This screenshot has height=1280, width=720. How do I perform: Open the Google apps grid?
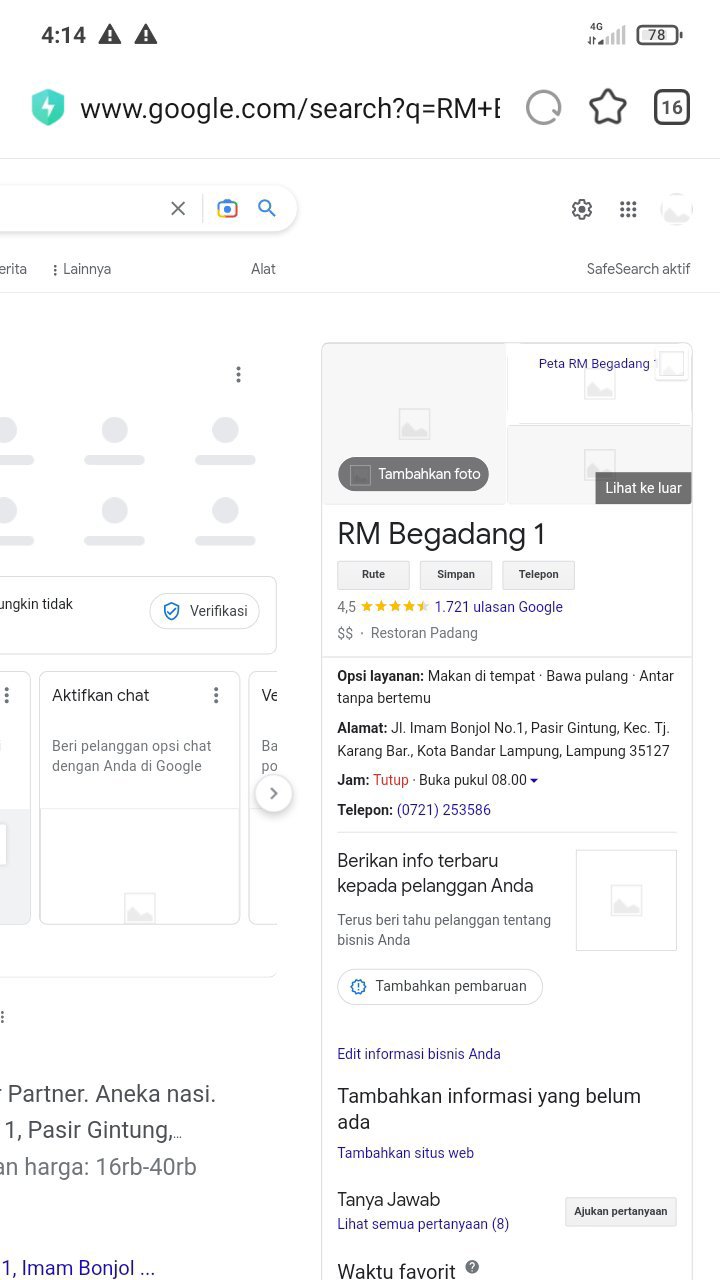pos(628,209)
